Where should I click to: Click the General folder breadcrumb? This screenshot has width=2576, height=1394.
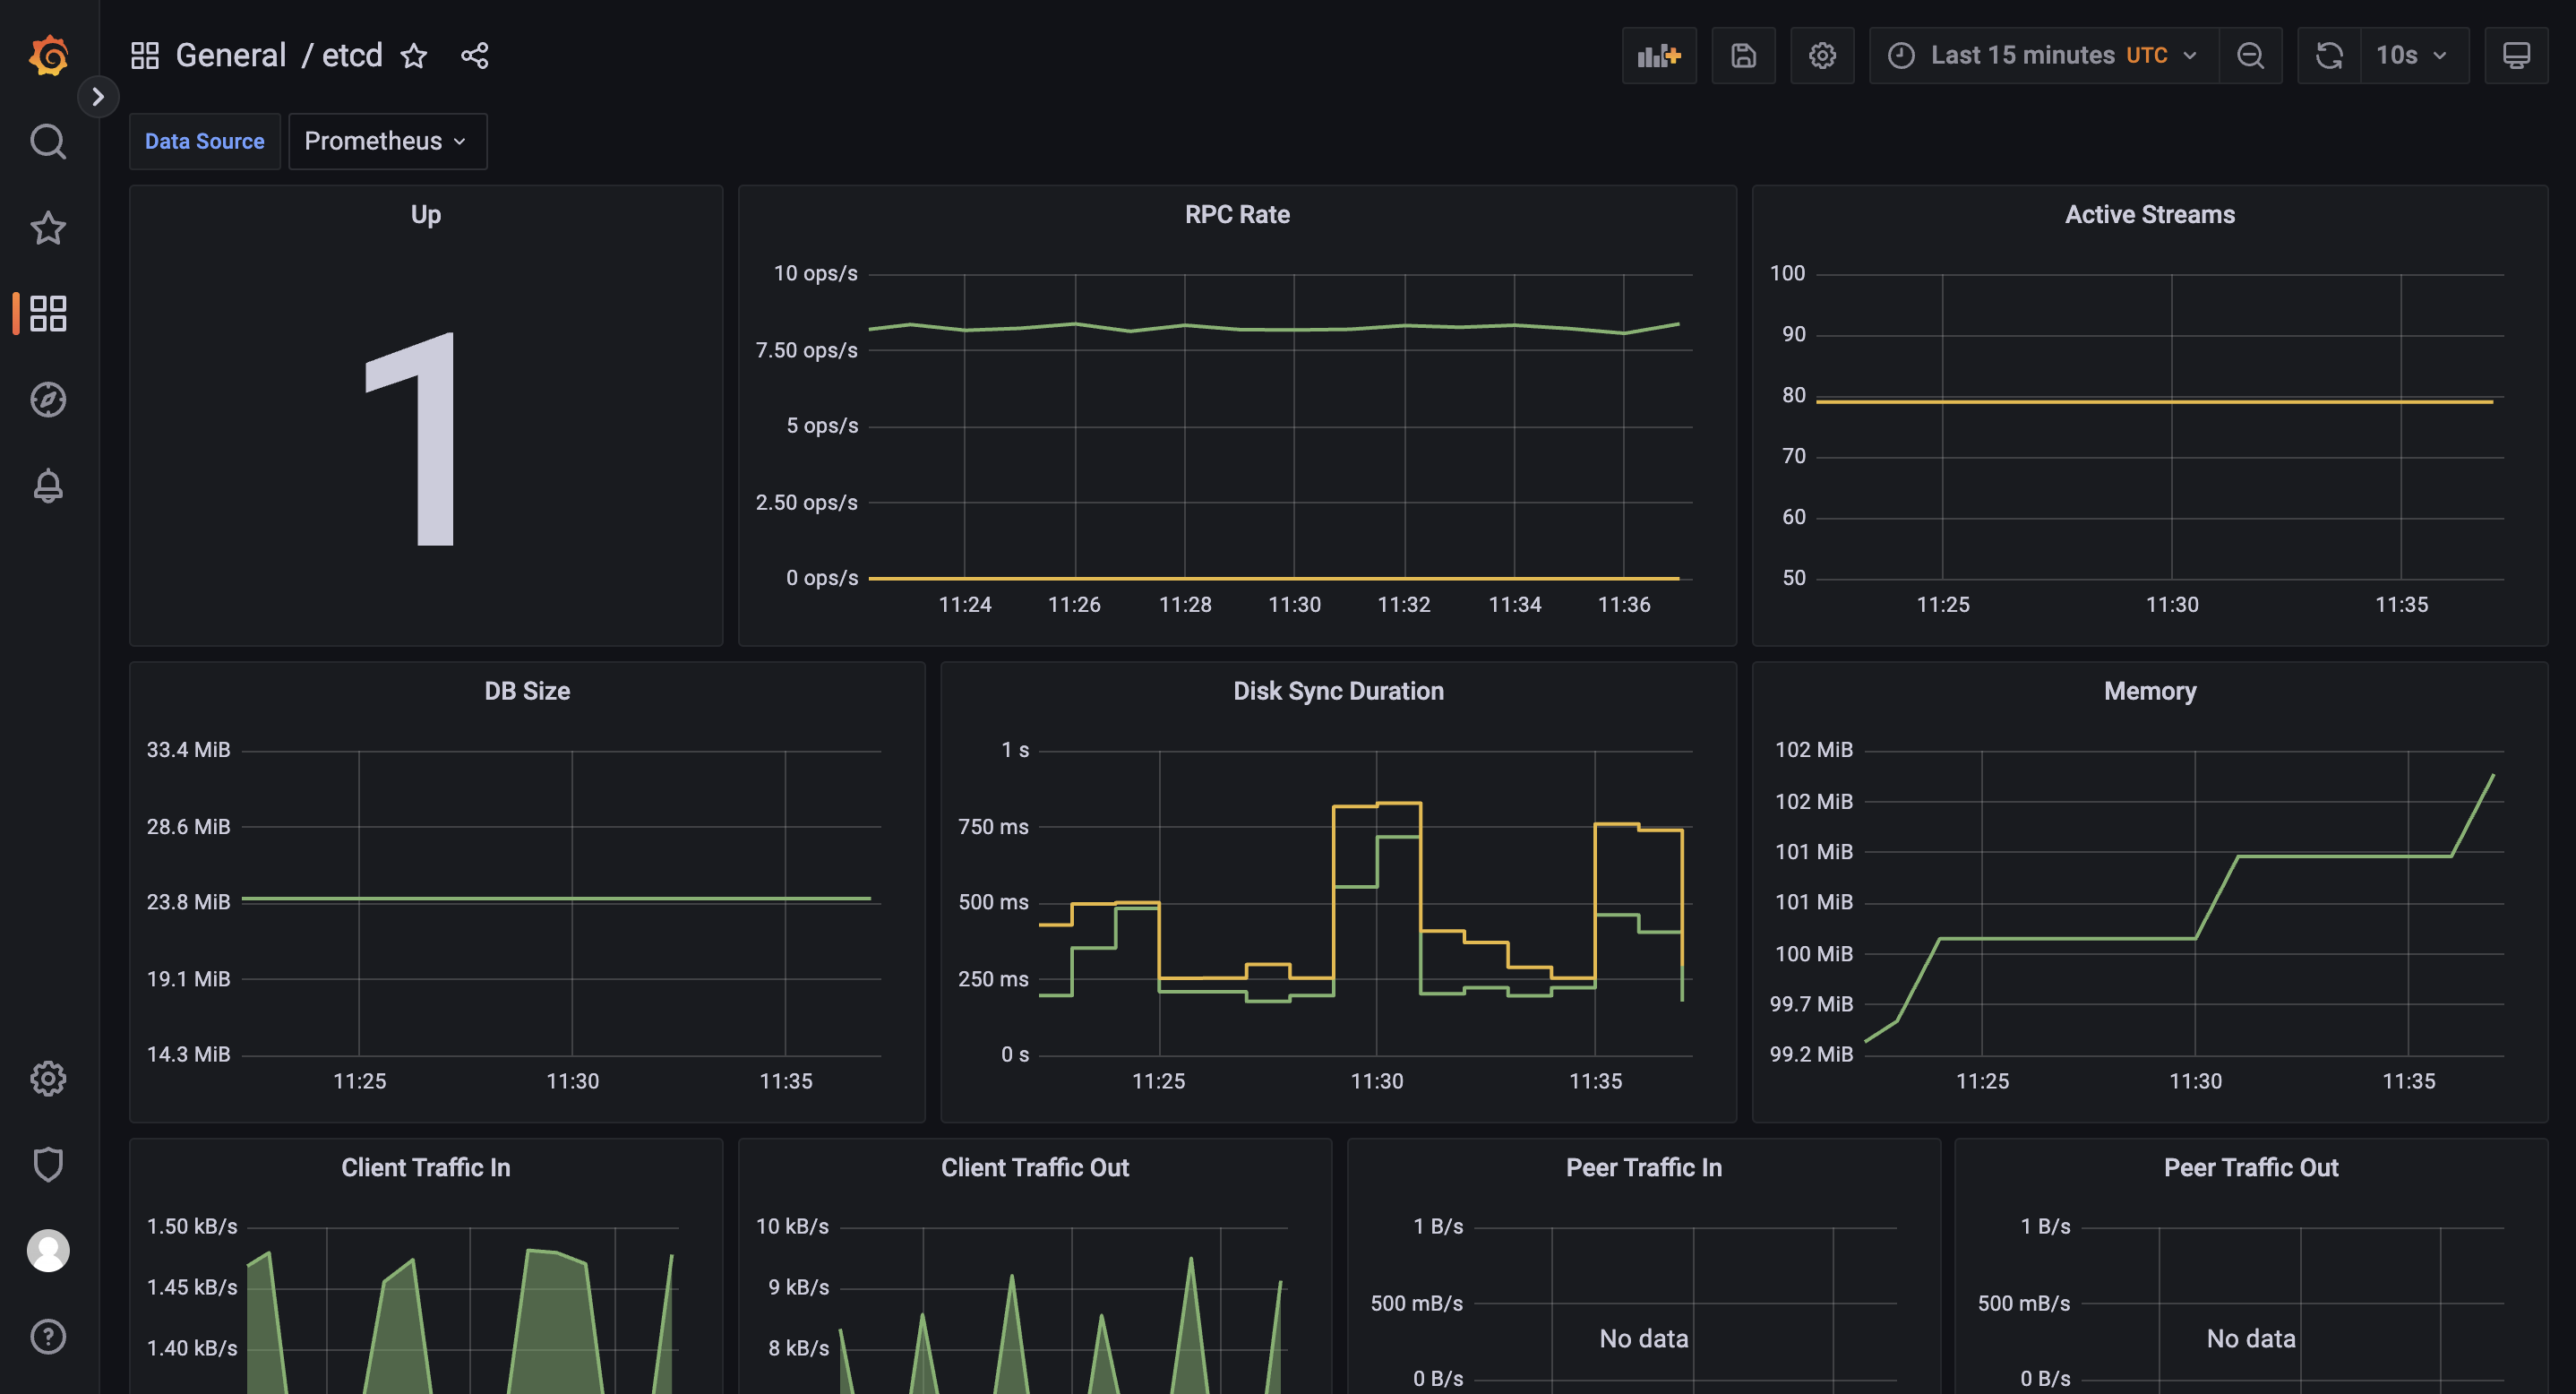(231, 55)
